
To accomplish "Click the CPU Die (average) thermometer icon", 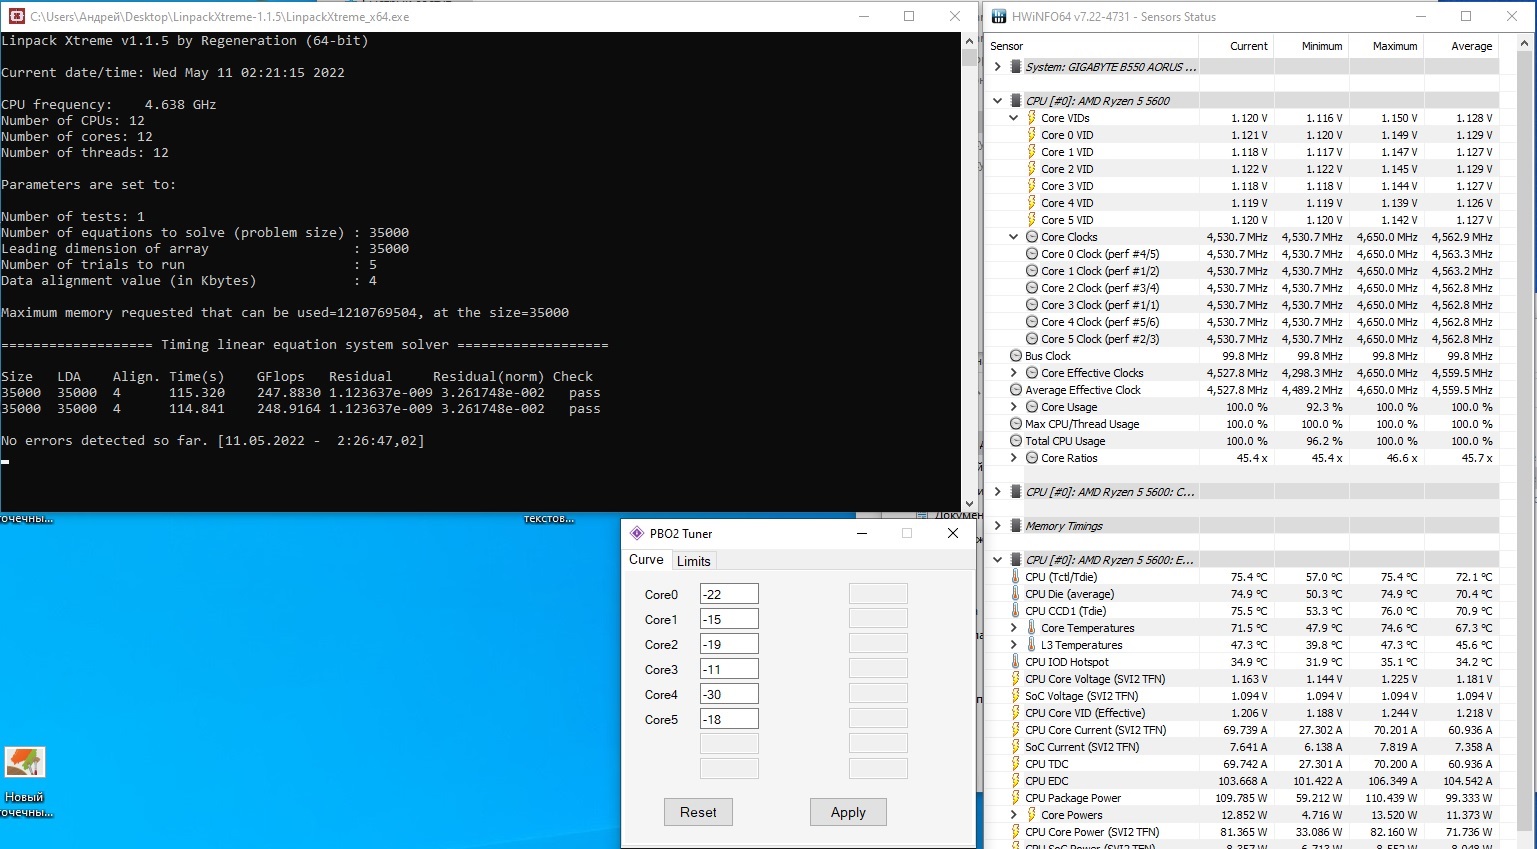I will tap(1016, 594).
